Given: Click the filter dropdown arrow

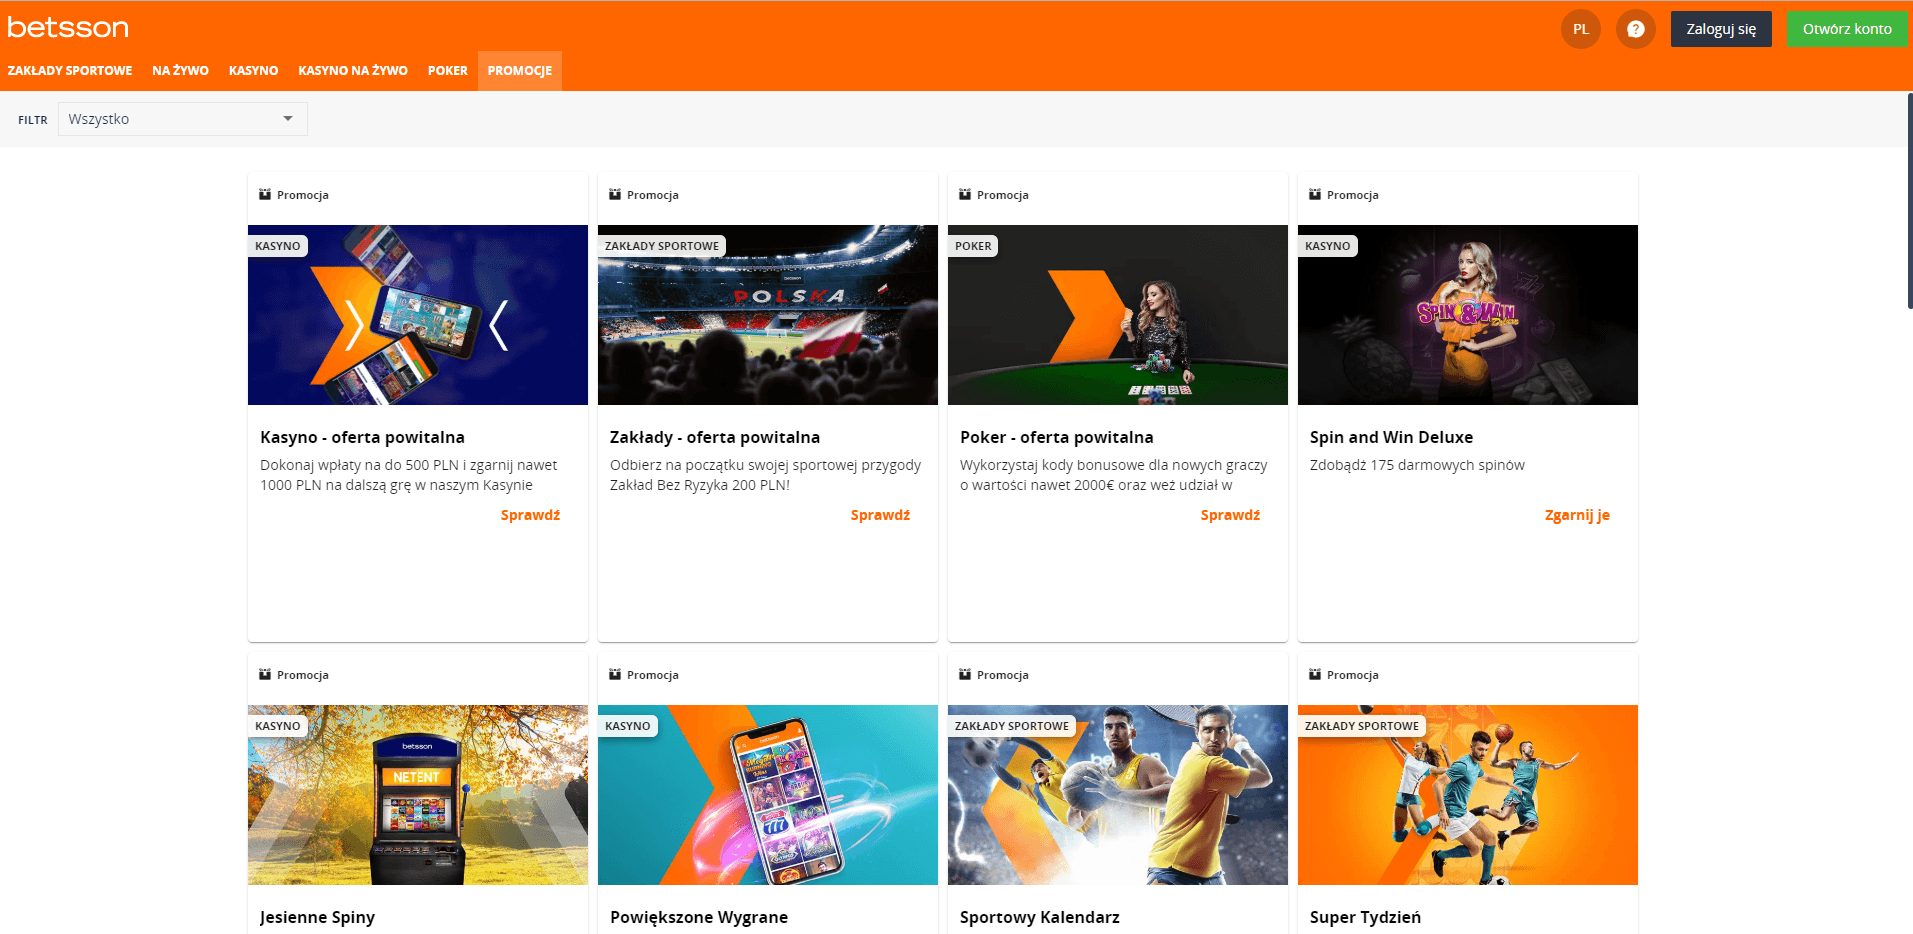Looking at the screenshot, I should click(288, 118).
